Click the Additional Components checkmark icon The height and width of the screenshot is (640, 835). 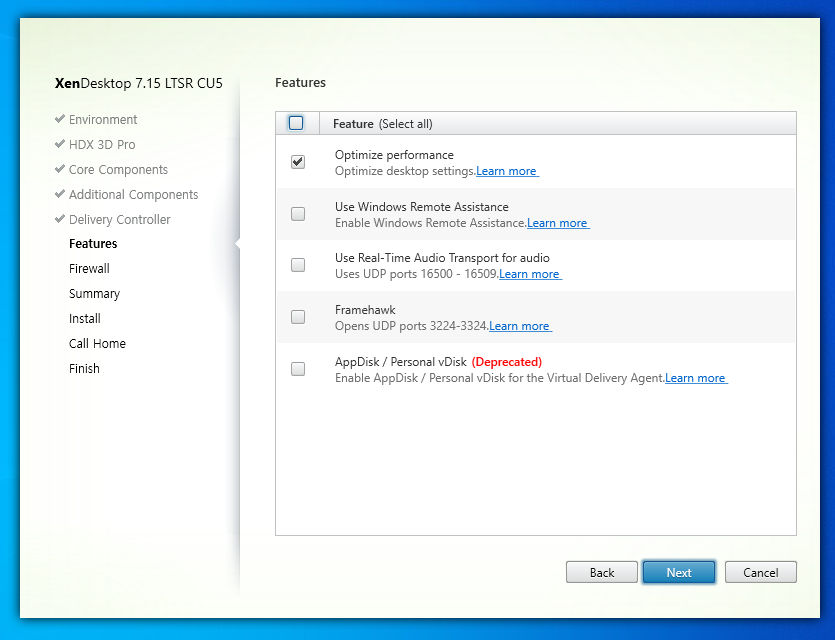[60, 194]
